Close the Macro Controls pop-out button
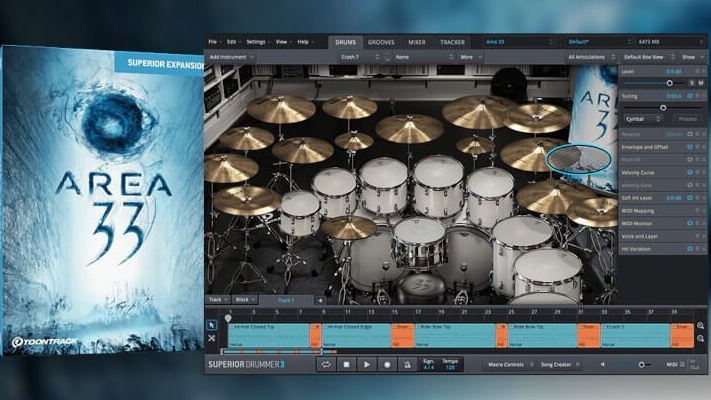The image size is (711, 400). [x=531, y=365]
